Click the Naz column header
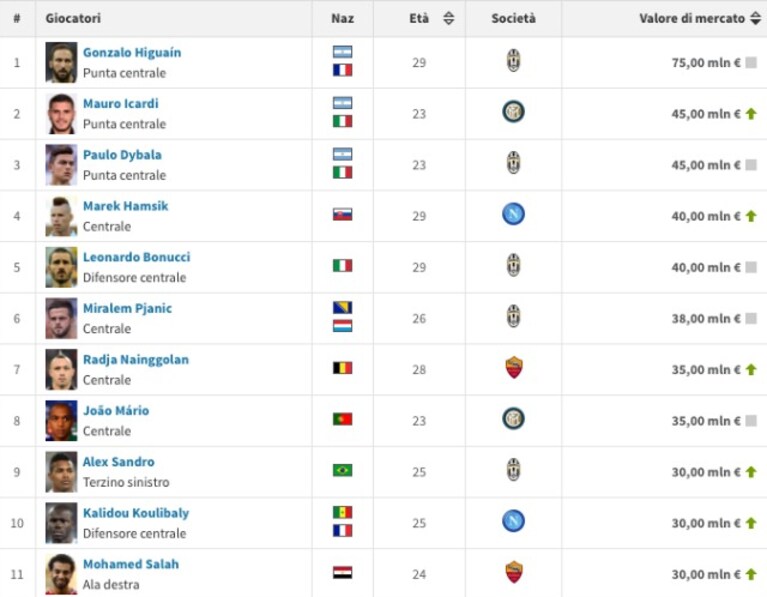This screenshot has height=597, width=767. coord(342,19)
